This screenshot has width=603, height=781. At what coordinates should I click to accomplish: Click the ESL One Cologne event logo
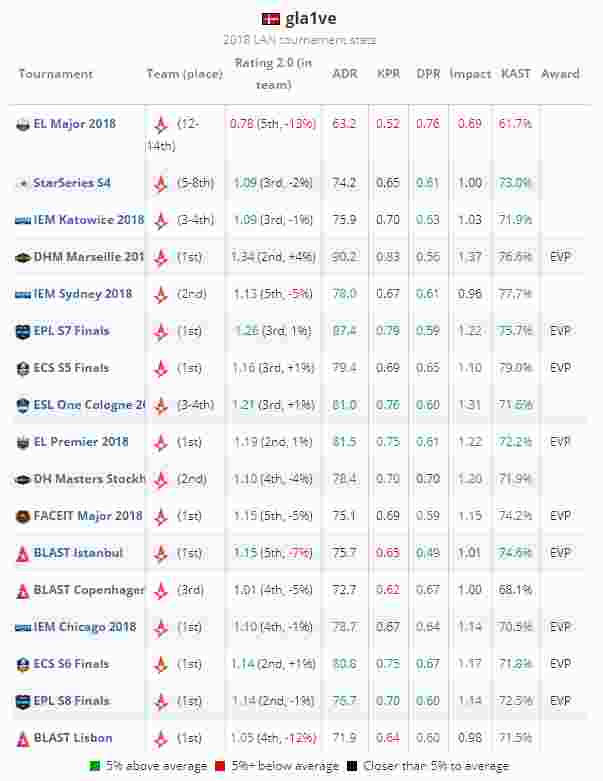click(x=23, y=405)
